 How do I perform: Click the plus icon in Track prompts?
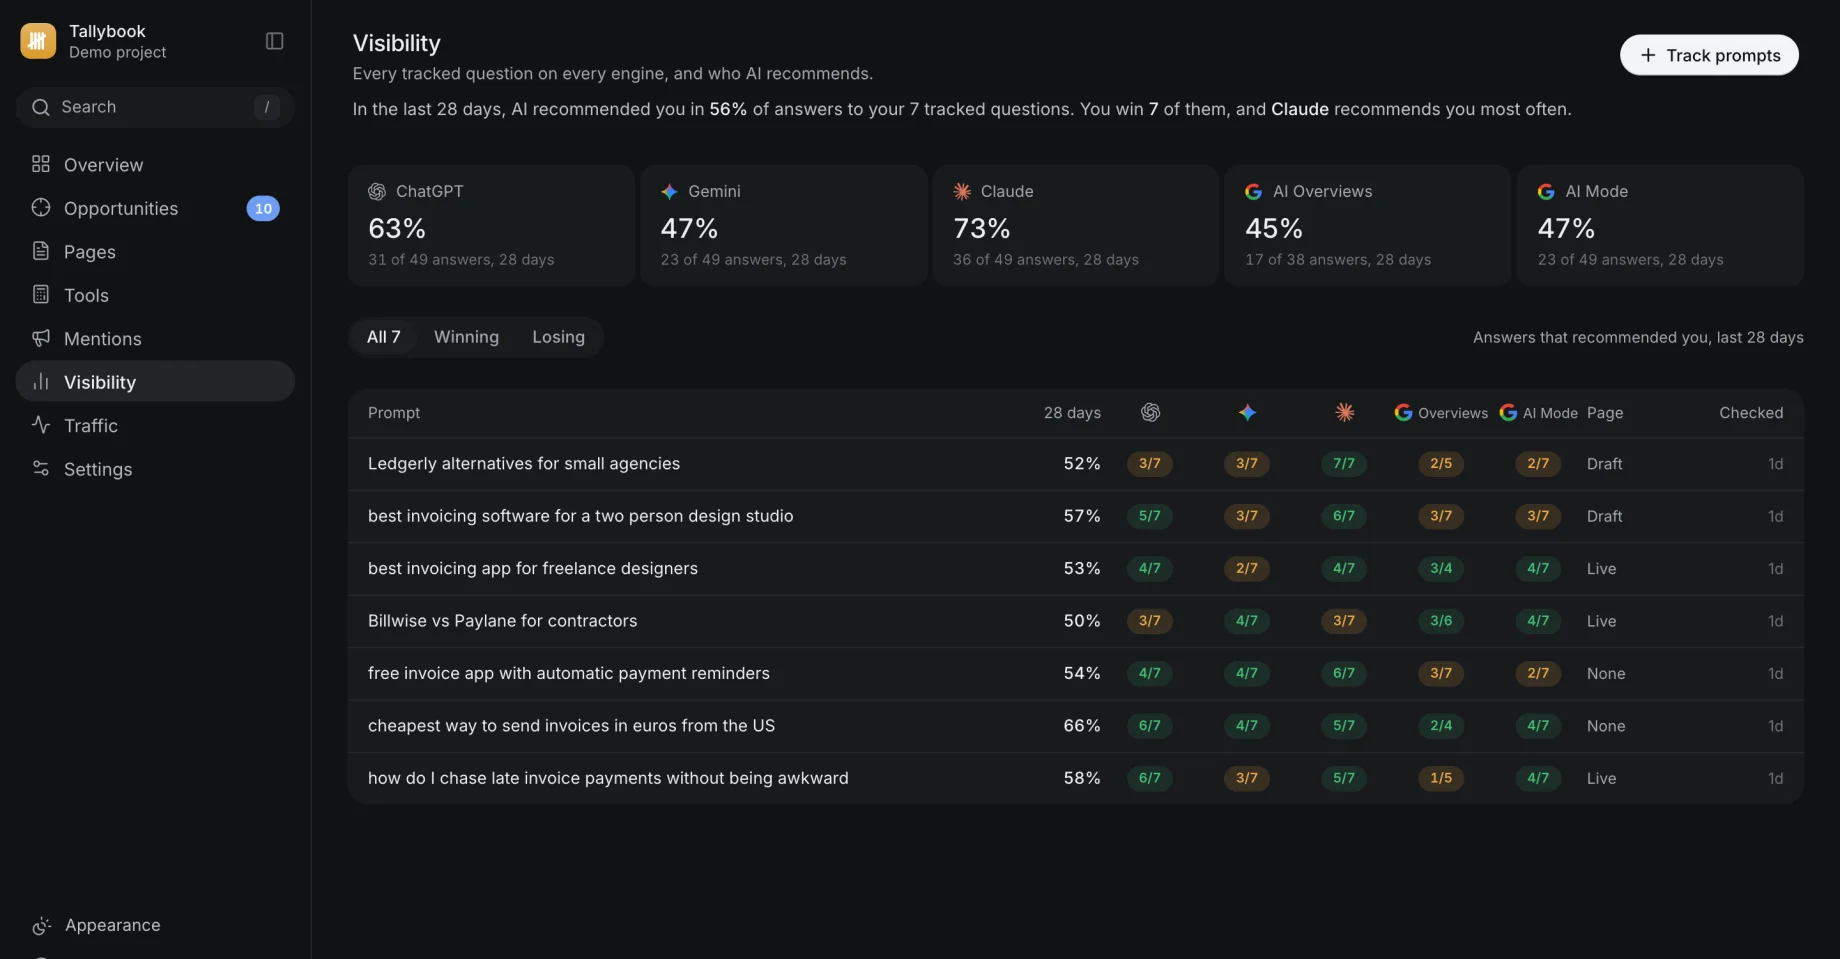1648,55
